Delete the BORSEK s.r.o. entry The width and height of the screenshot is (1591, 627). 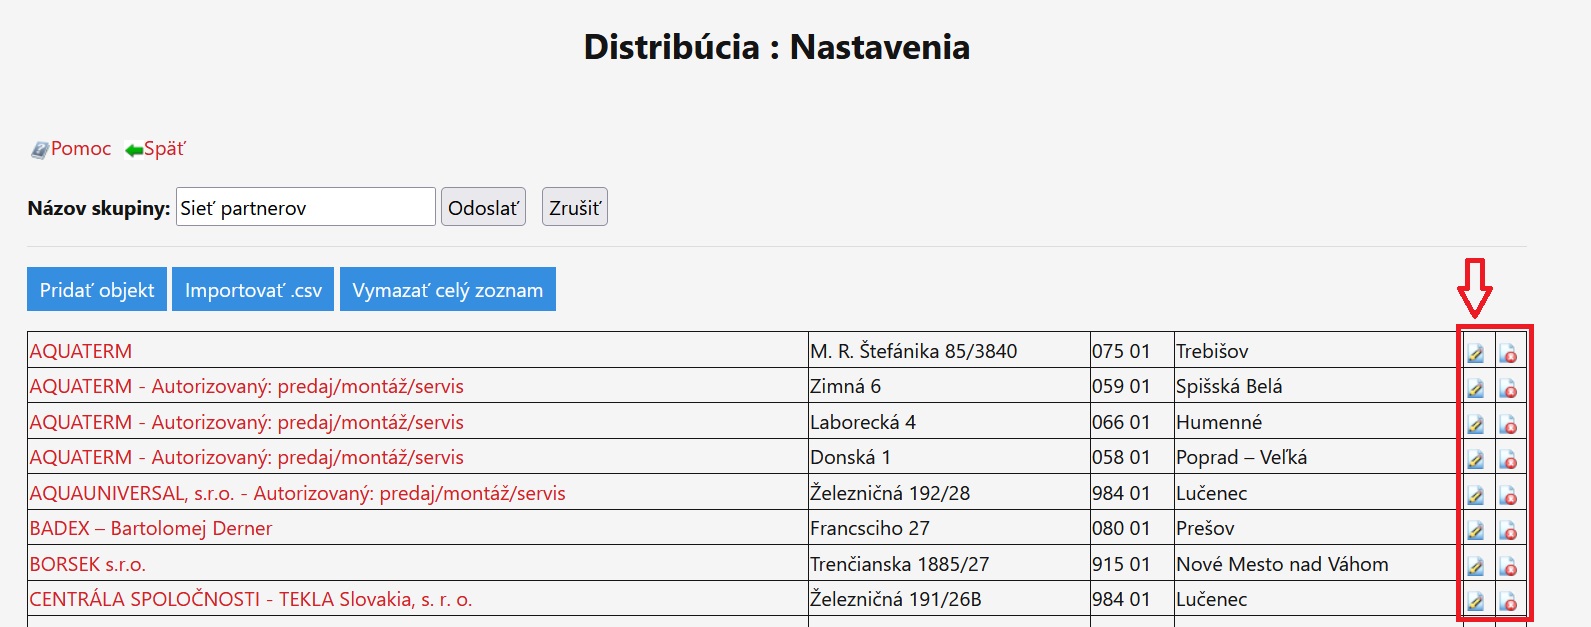point(1508,566)
